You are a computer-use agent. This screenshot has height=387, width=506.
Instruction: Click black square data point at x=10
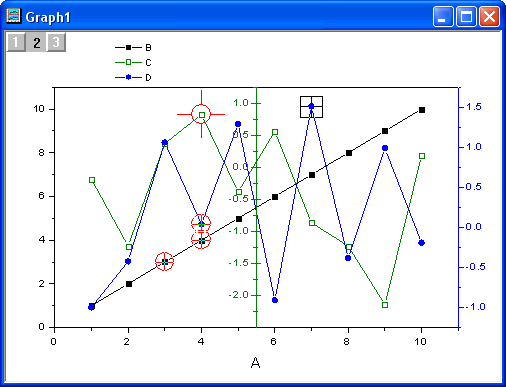(x=422, y=110)
